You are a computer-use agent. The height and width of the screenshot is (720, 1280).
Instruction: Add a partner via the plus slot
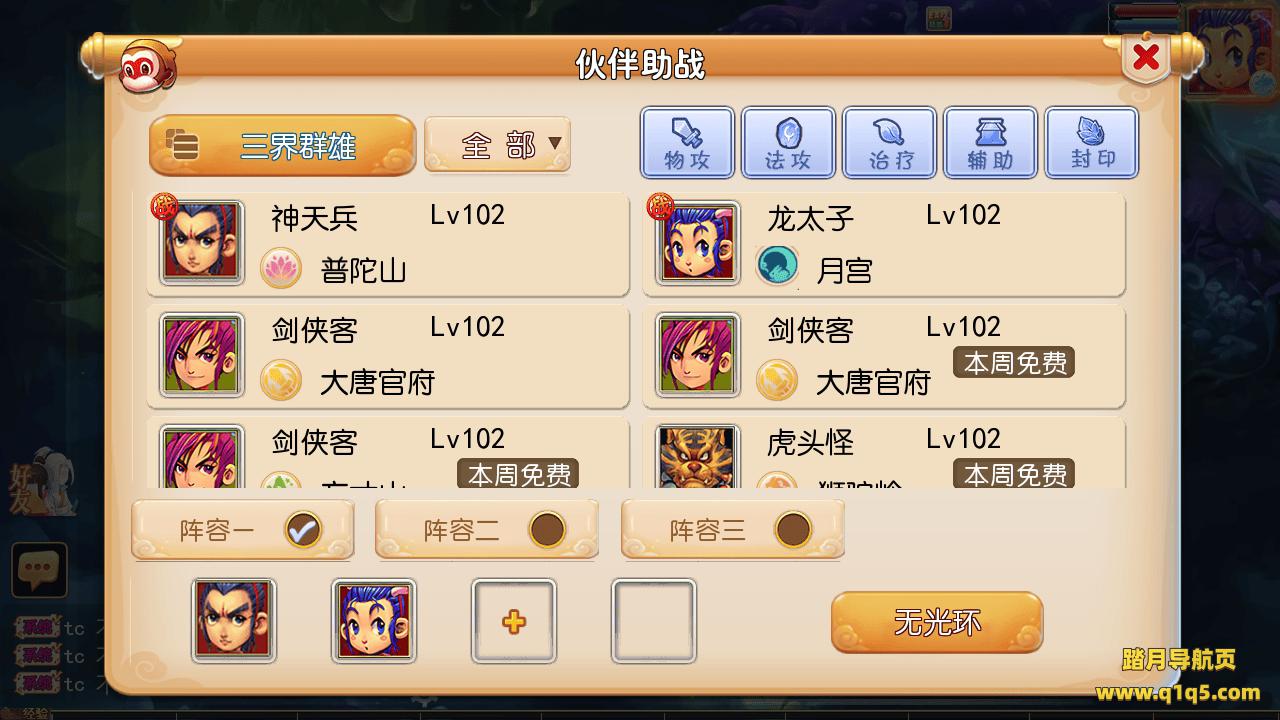click(514, 621)
